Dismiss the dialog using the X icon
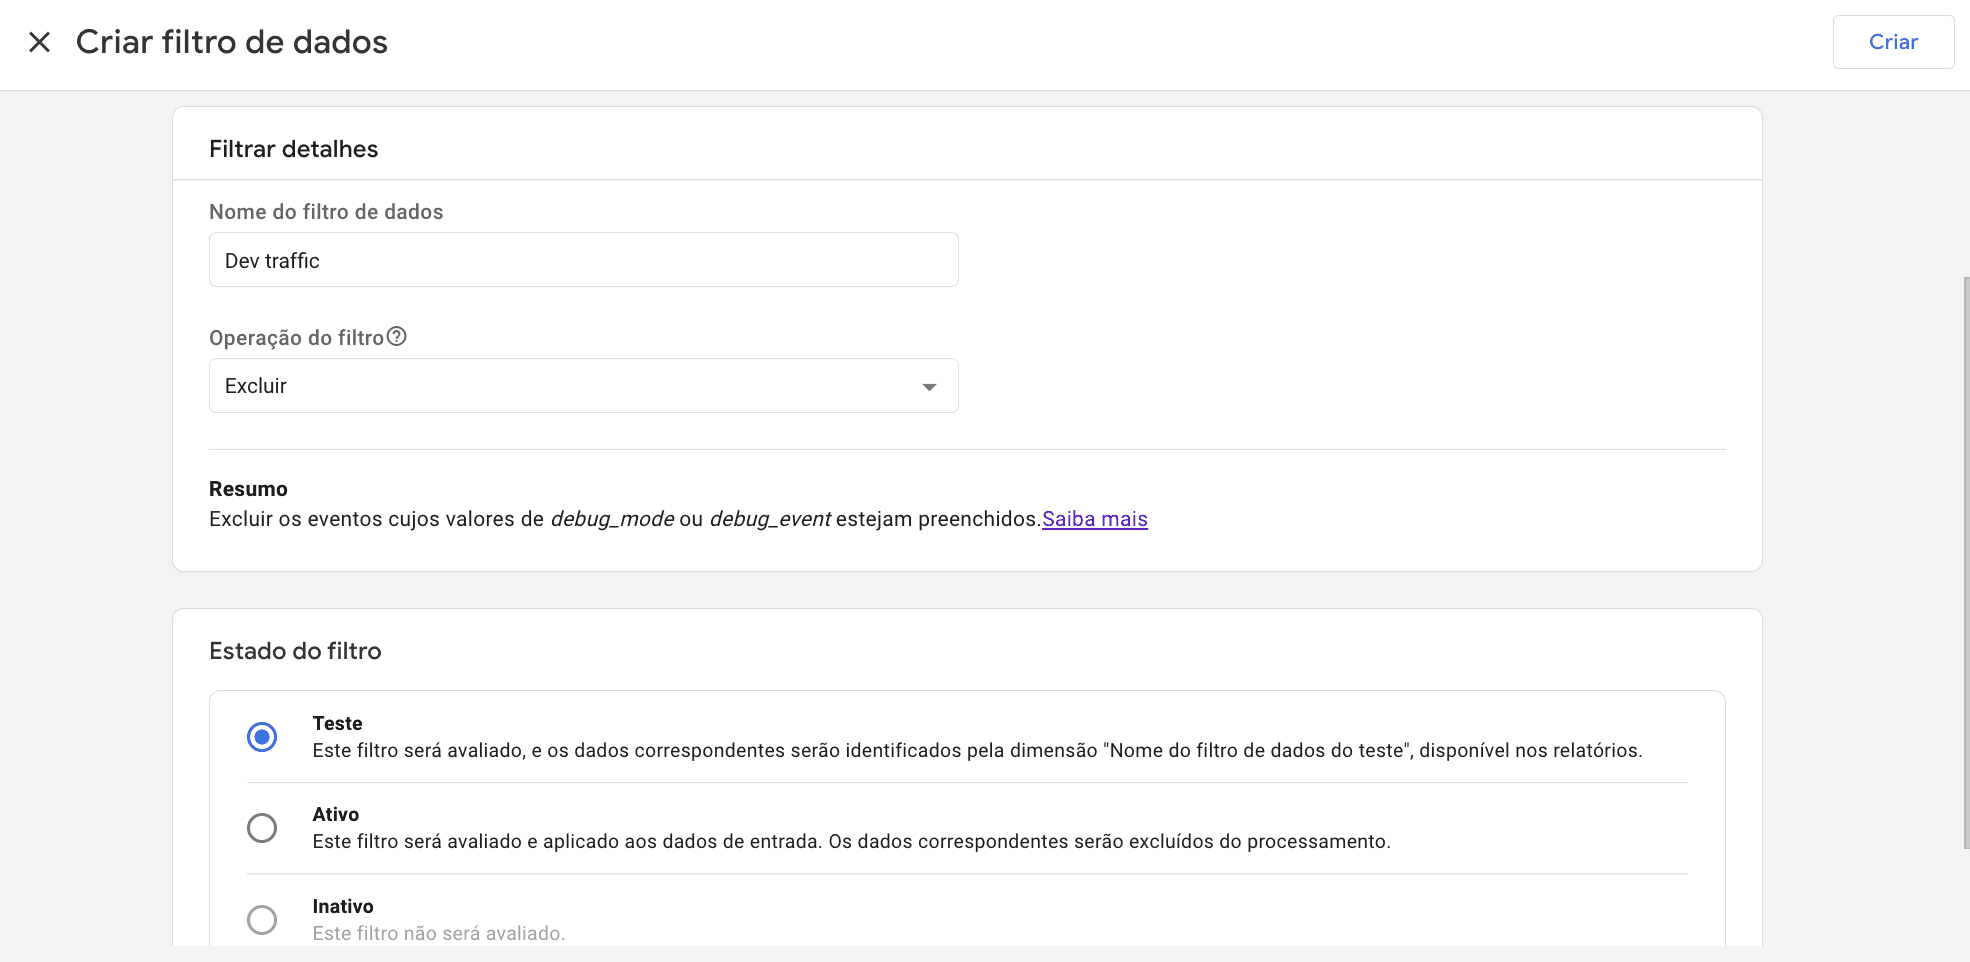Viewport: 1970px width, 962px height. (39, 42)
